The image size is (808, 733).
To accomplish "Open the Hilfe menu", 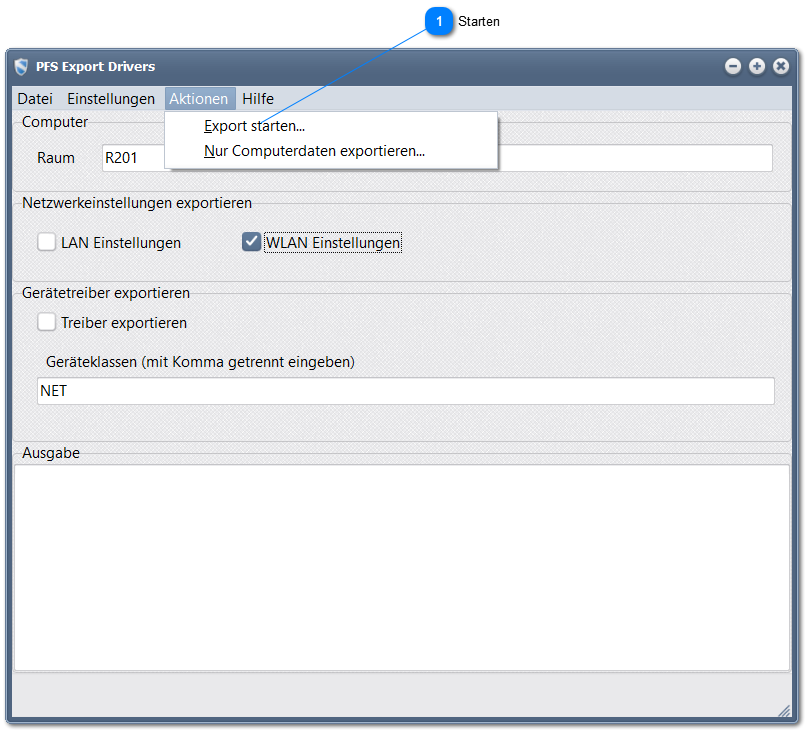I will [258, 99].
